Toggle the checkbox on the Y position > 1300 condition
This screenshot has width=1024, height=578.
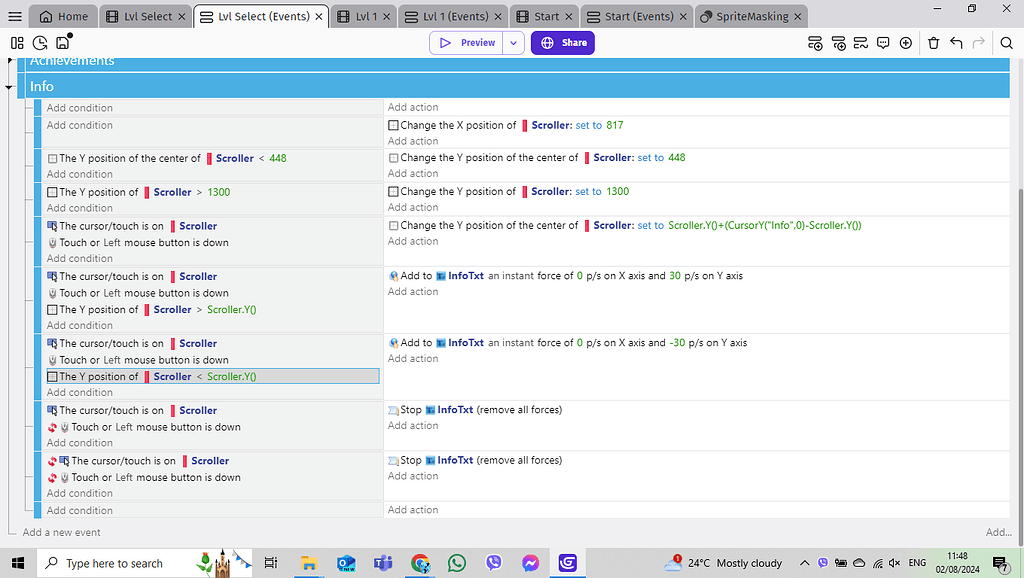point(52,191)
